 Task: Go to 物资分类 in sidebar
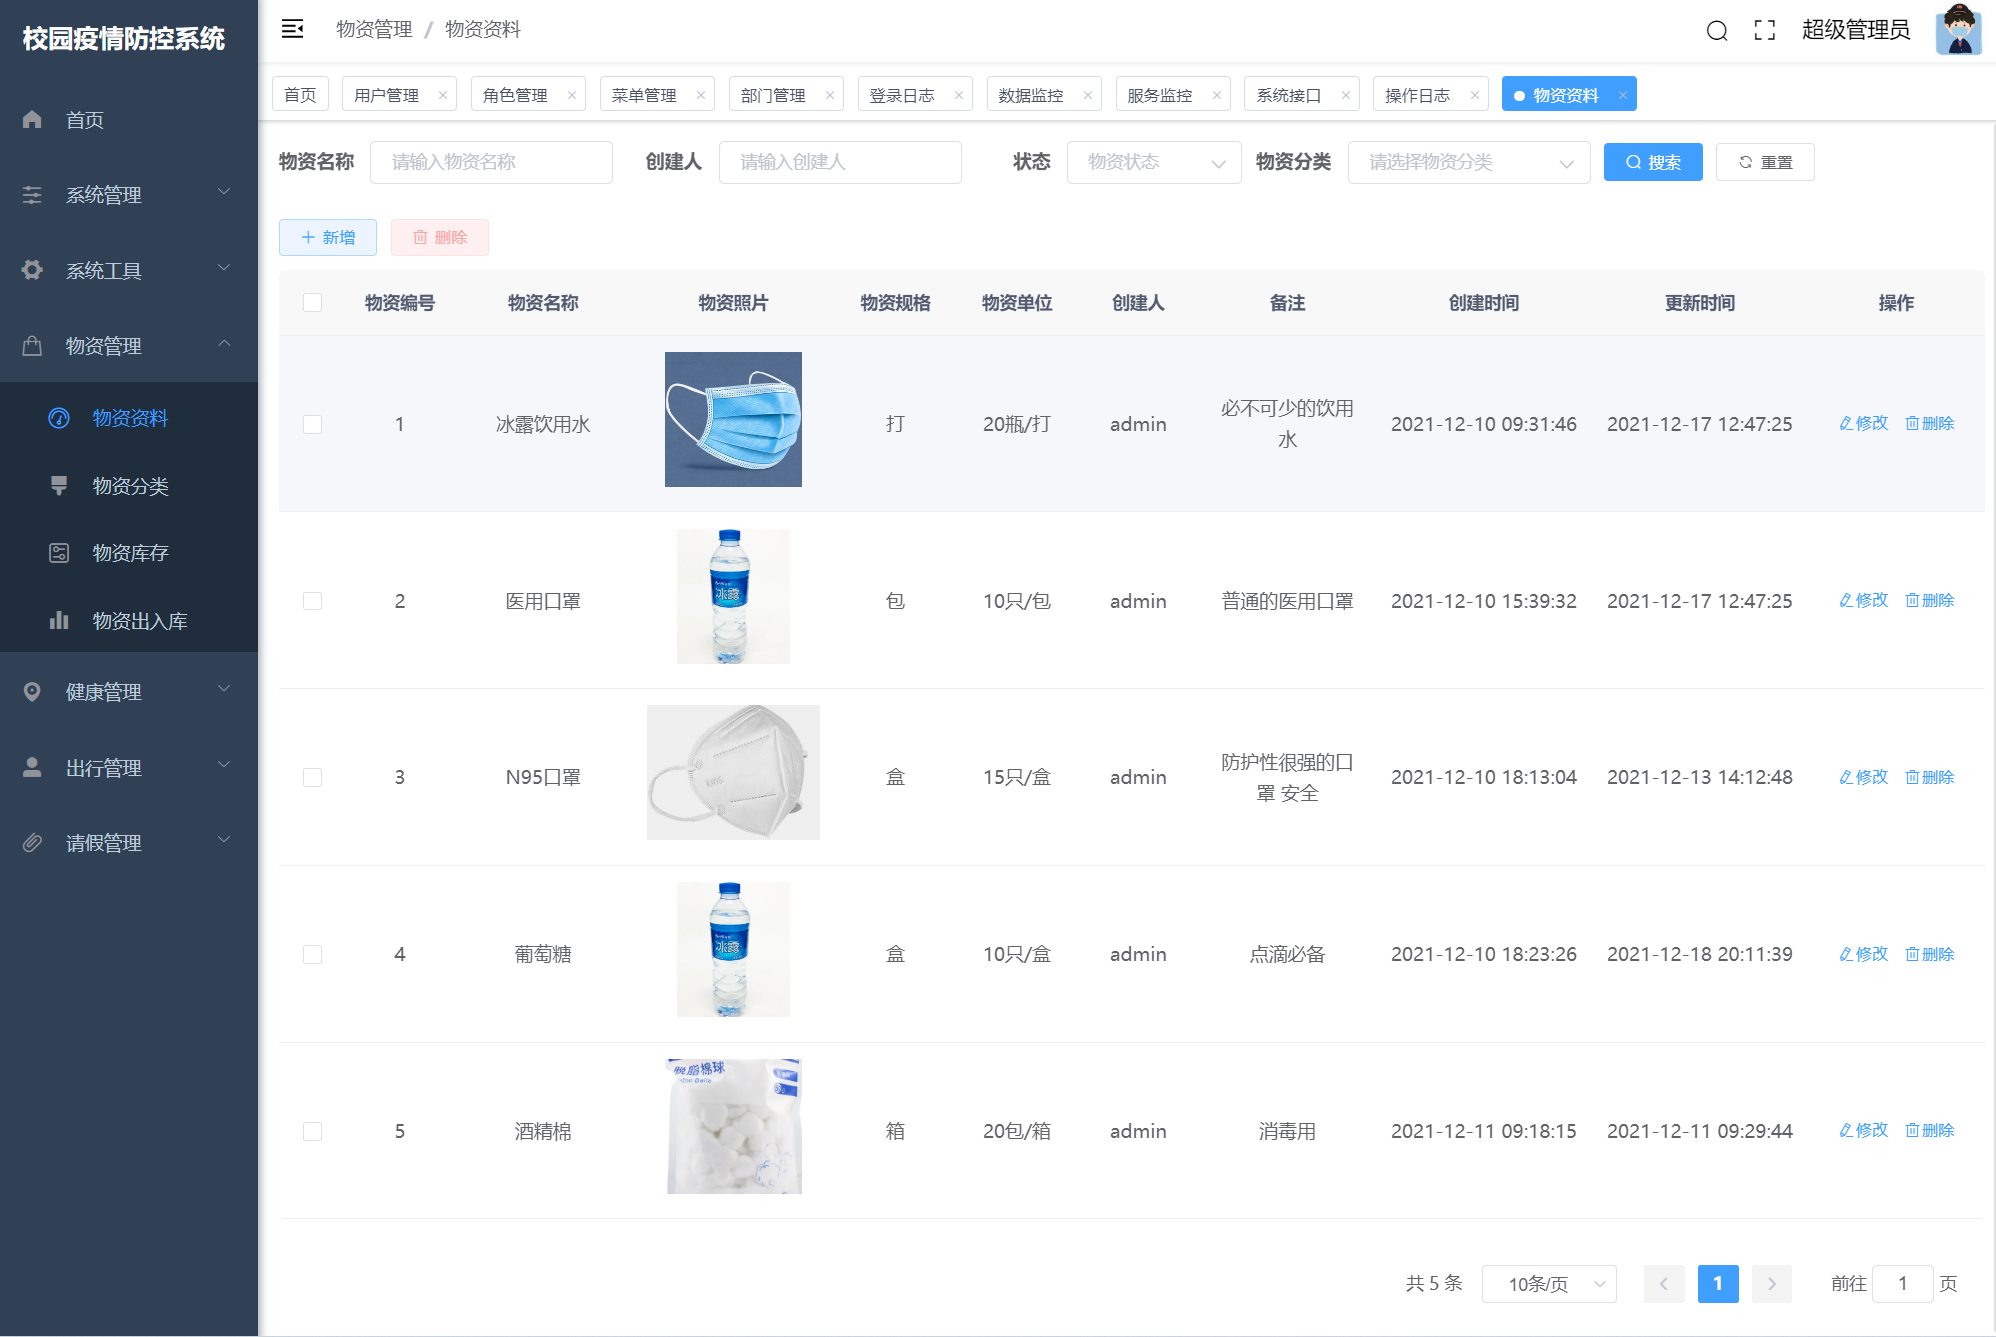tap(130, 486)
